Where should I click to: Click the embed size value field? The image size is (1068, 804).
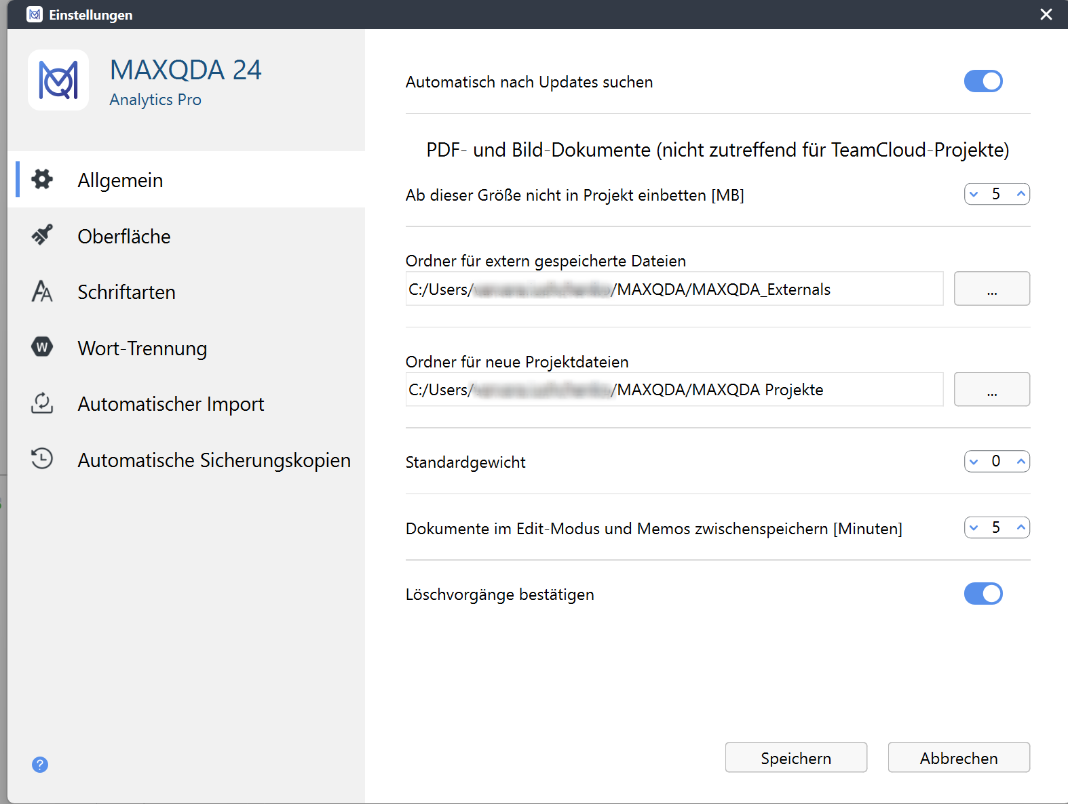coord(996,194)
